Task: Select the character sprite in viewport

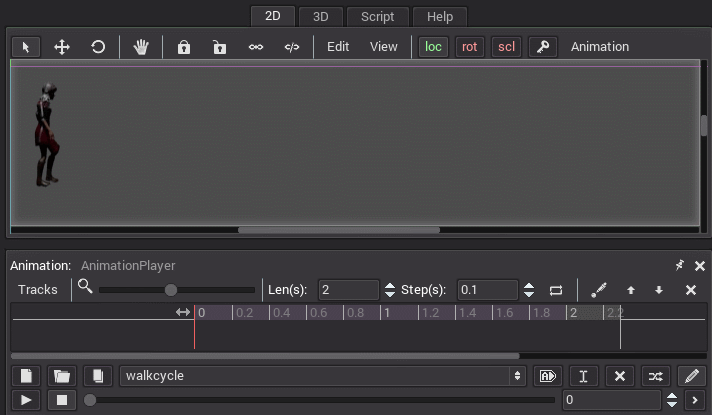Action: coord(47,134)
